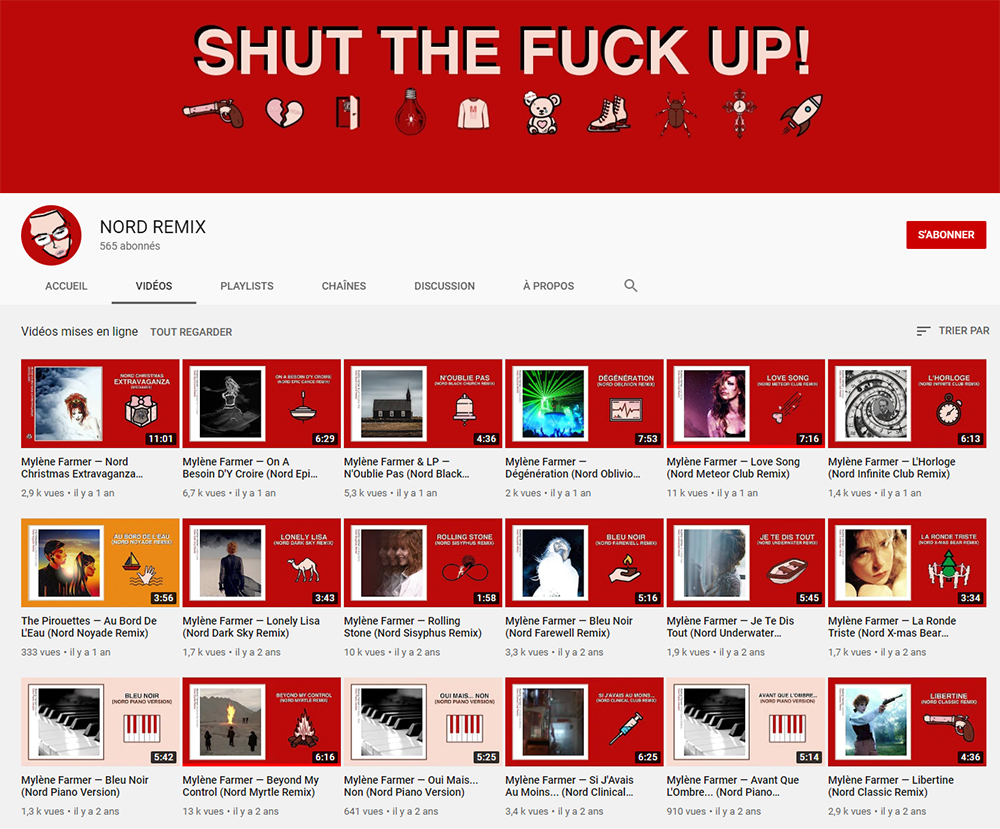Click the beetle icon in the banner
This screenshot has height=829, width=1000.
(675, 114)
